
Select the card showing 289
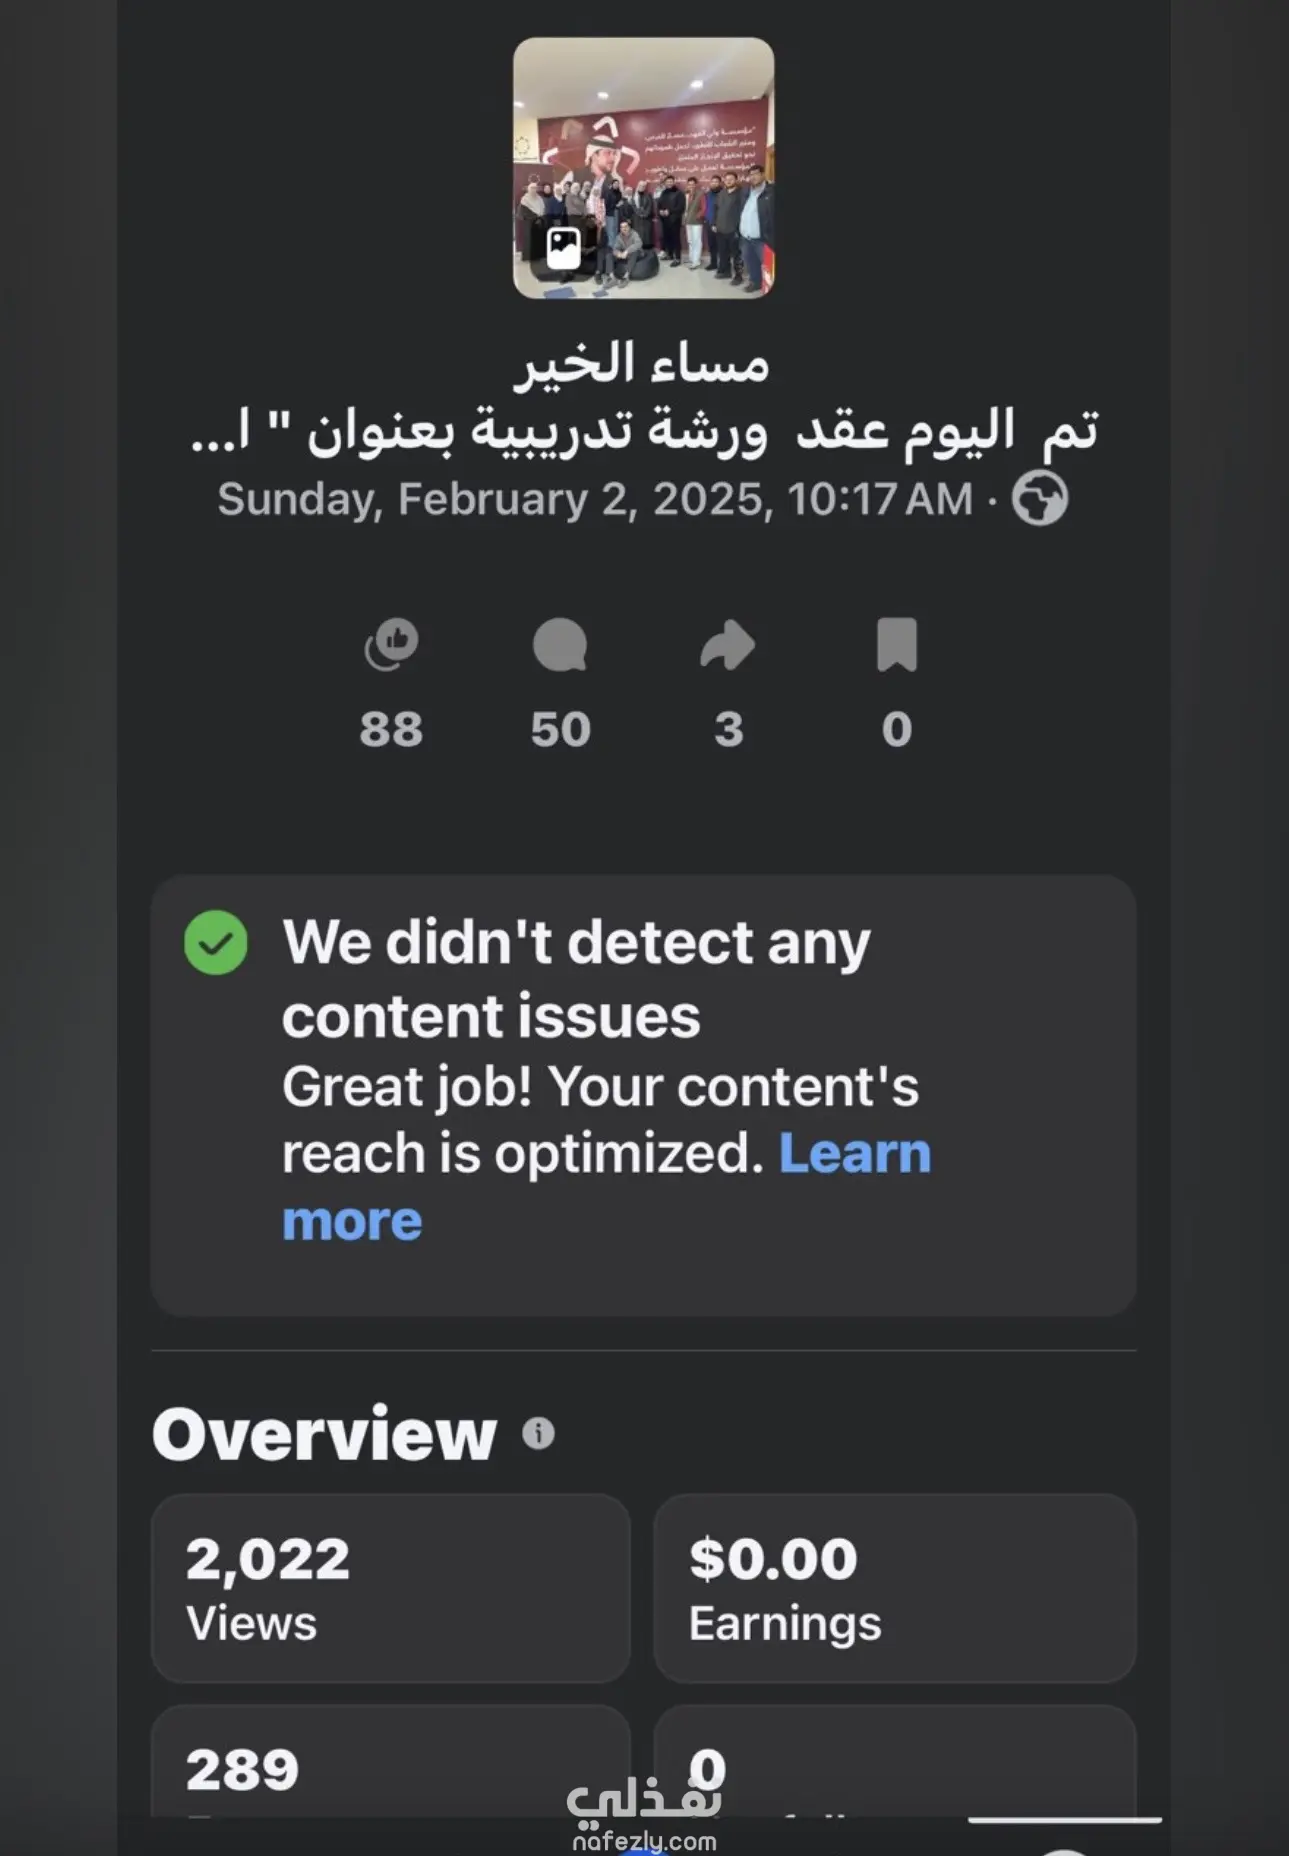click(x=391, y=1765)
